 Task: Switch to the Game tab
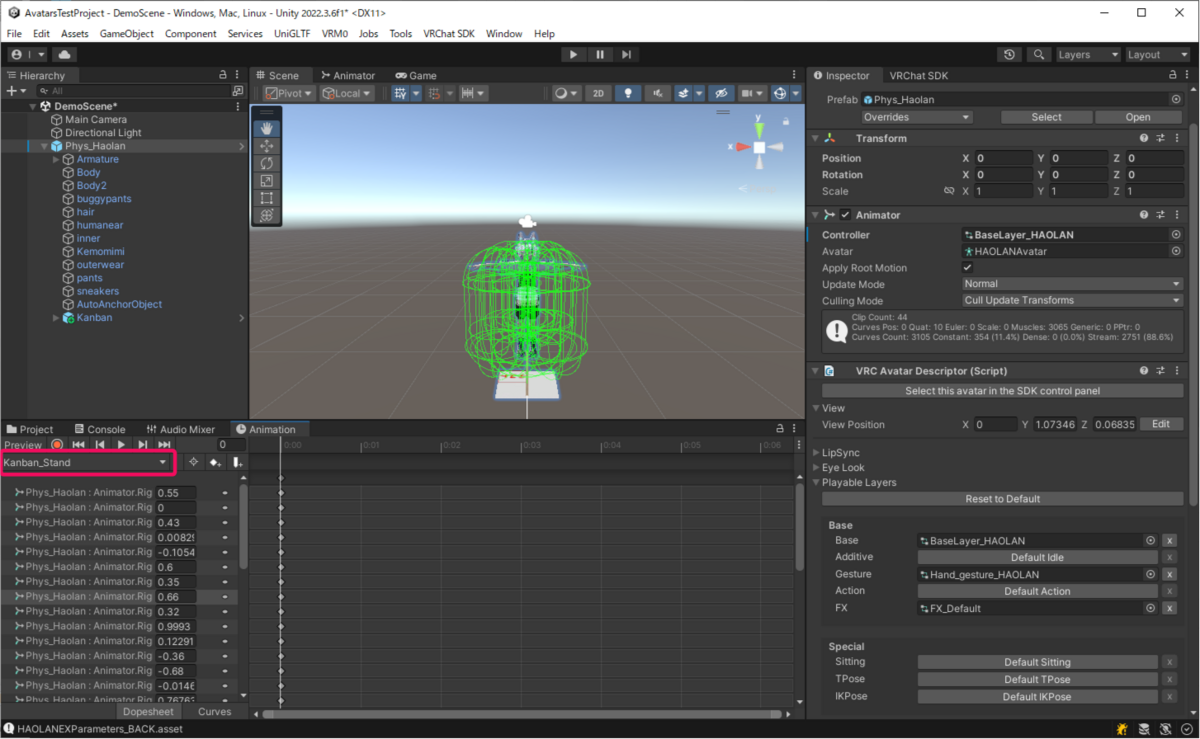(415, 75)
